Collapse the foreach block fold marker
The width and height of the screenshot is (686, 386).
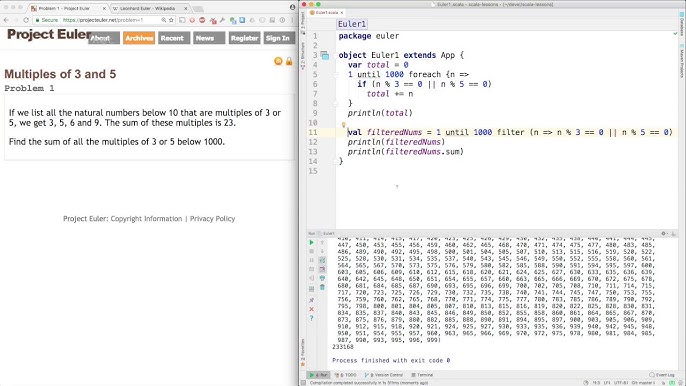(x=336, y=74)
